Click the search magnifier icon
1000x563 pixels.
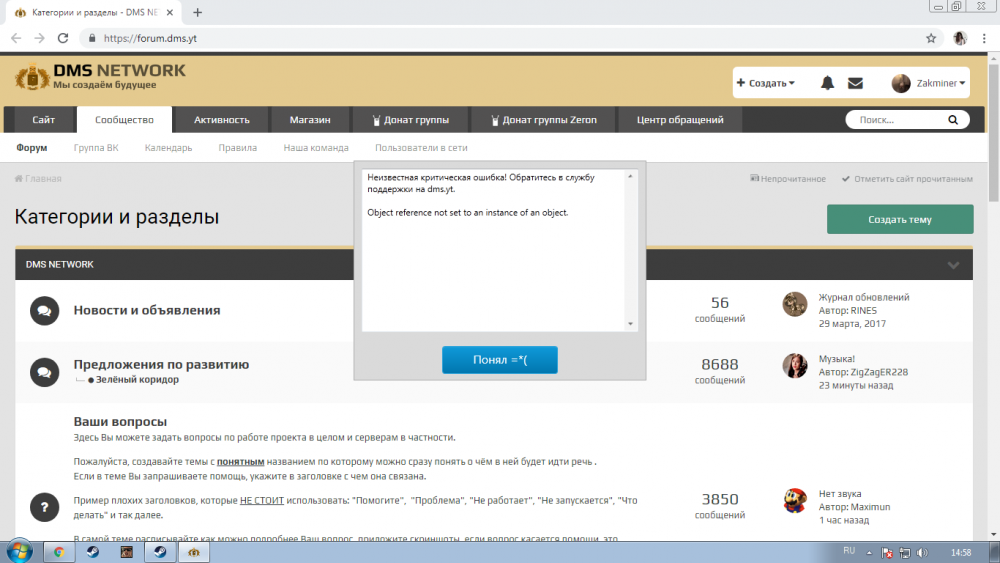(954, 120)
